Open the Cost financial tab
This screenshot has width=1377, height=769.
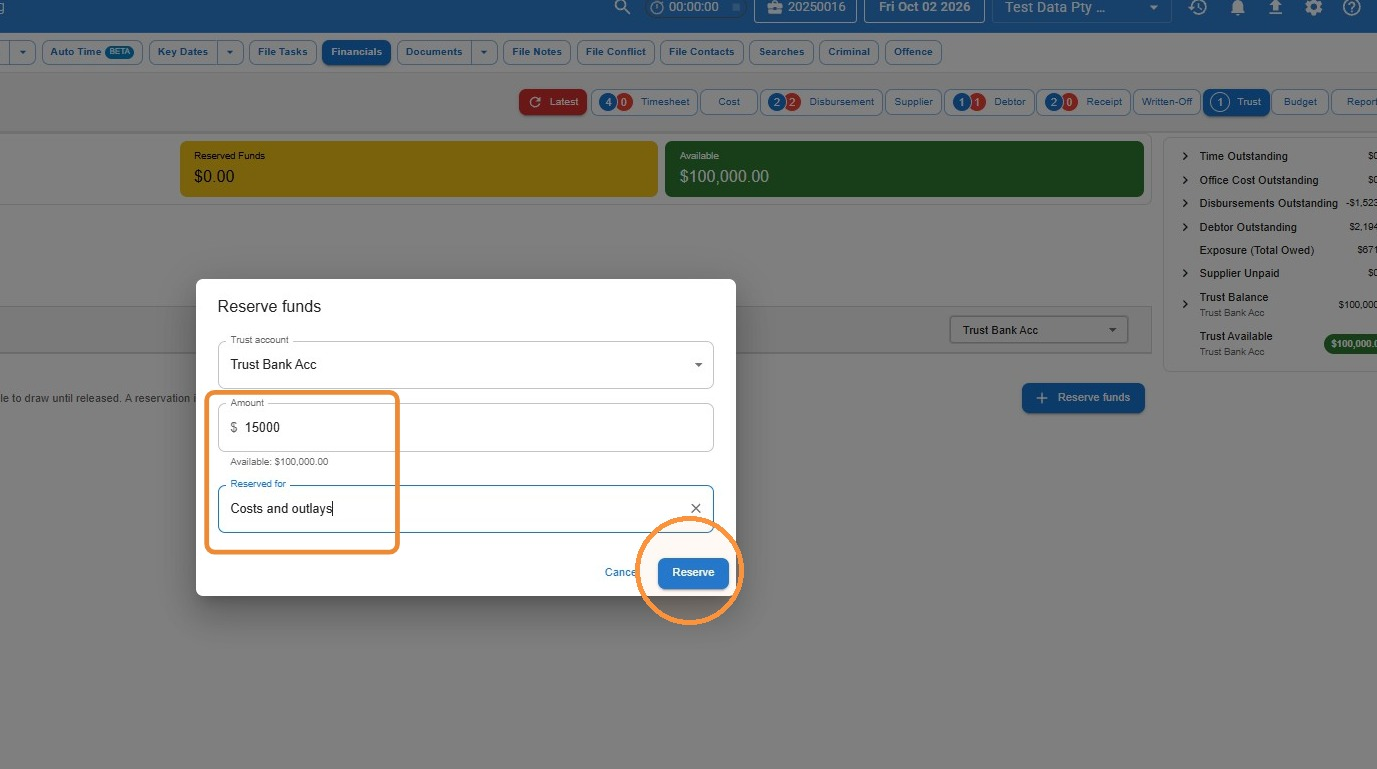(729, 102)
